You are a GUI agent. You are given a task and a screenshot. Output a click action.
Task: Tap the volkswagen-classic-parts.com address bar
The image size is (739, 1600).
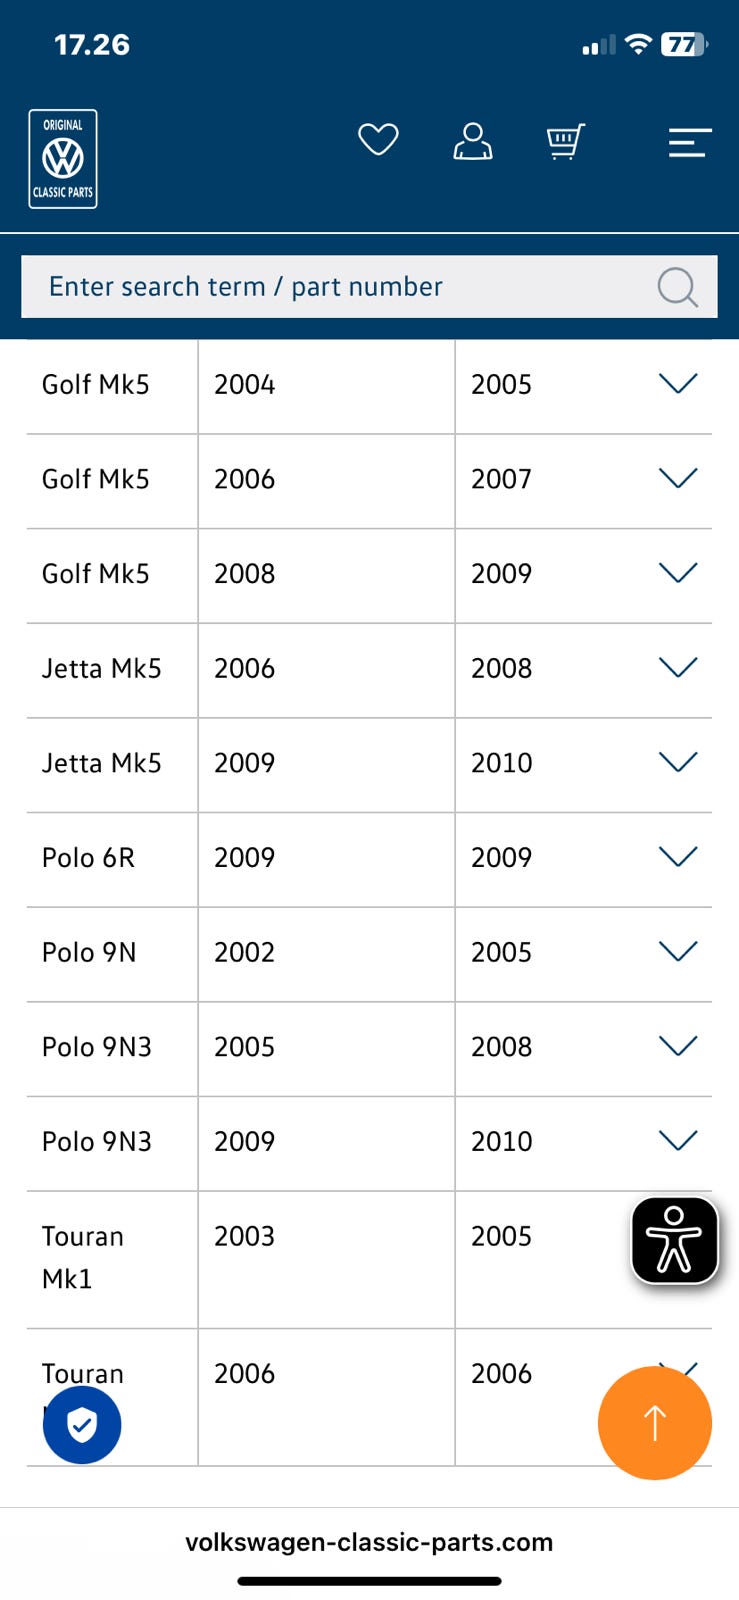point(369,1542)
